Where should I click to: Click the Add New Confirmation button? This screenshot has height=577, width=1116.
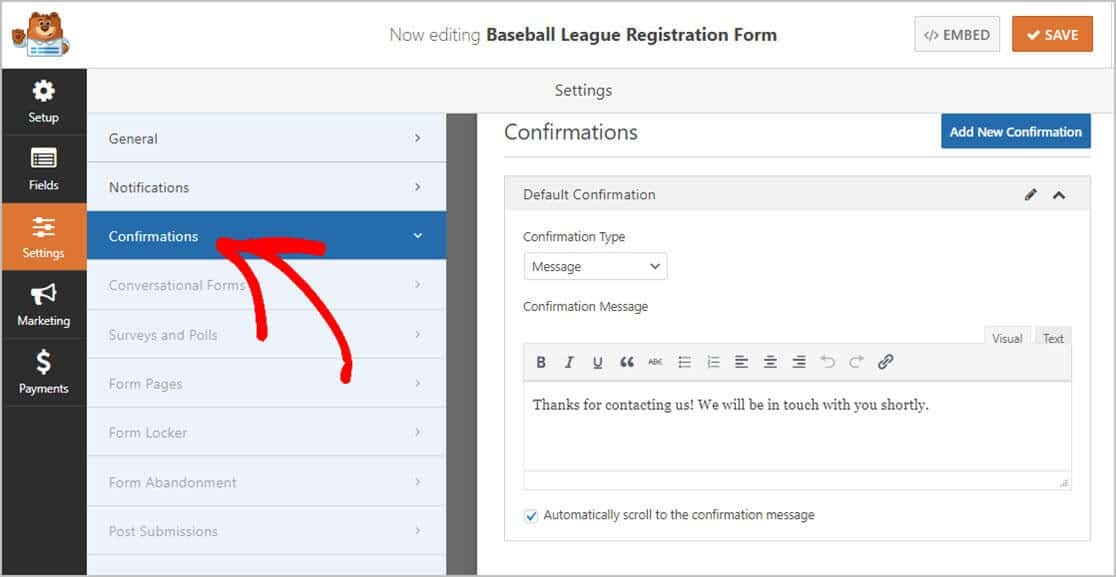[x=1015, y=131]
